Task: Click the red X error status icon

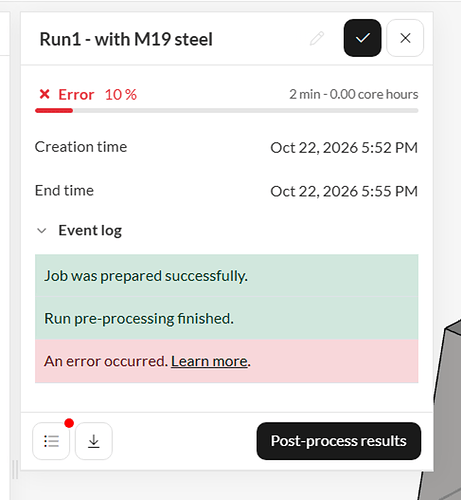Action: (x=44, y=94)
